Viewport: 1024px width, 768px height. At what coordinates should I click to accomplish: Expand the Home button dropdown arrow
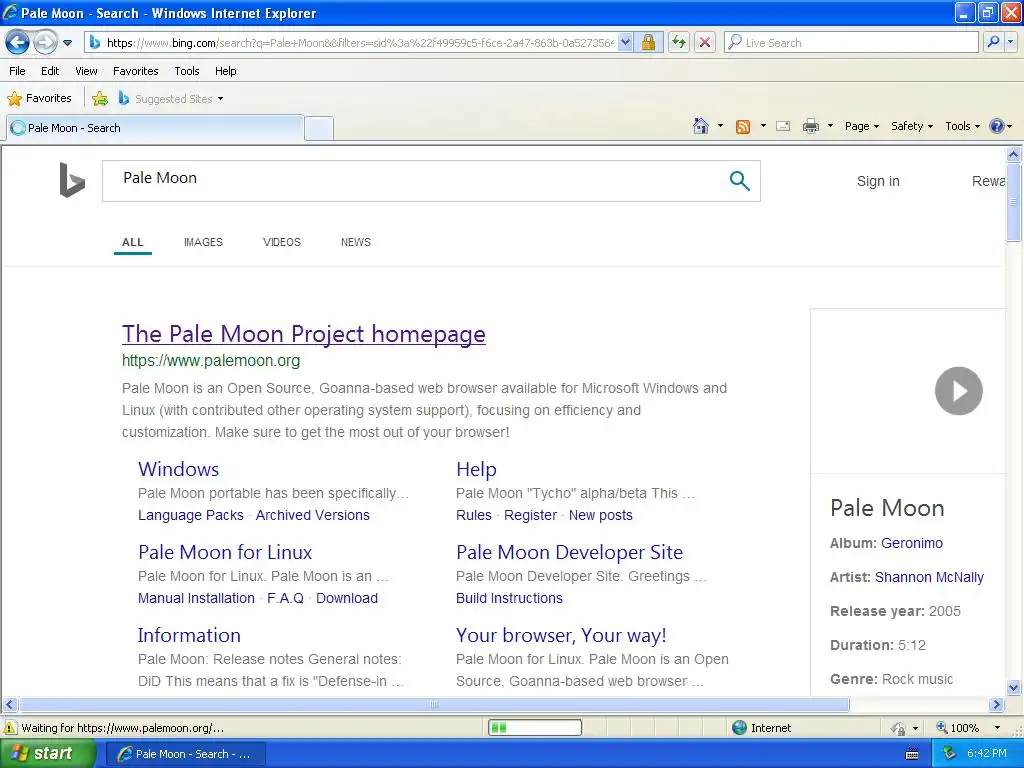click(720, 126)
